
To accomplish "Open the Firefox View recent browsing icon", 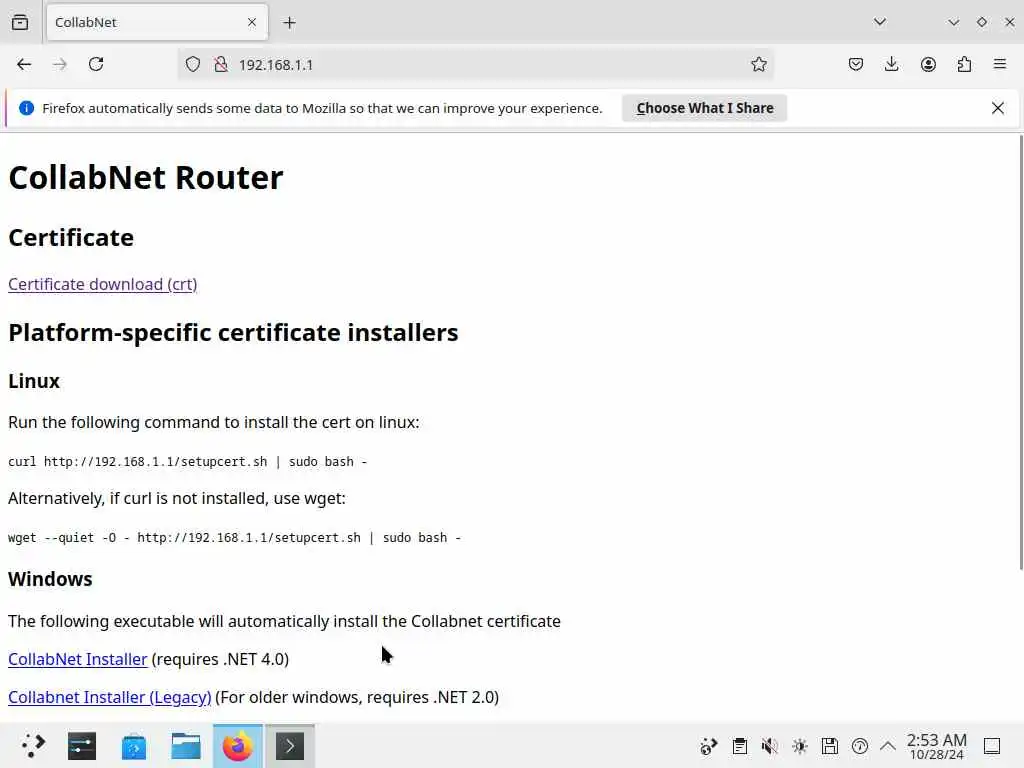I will click(x=20, y=22).
